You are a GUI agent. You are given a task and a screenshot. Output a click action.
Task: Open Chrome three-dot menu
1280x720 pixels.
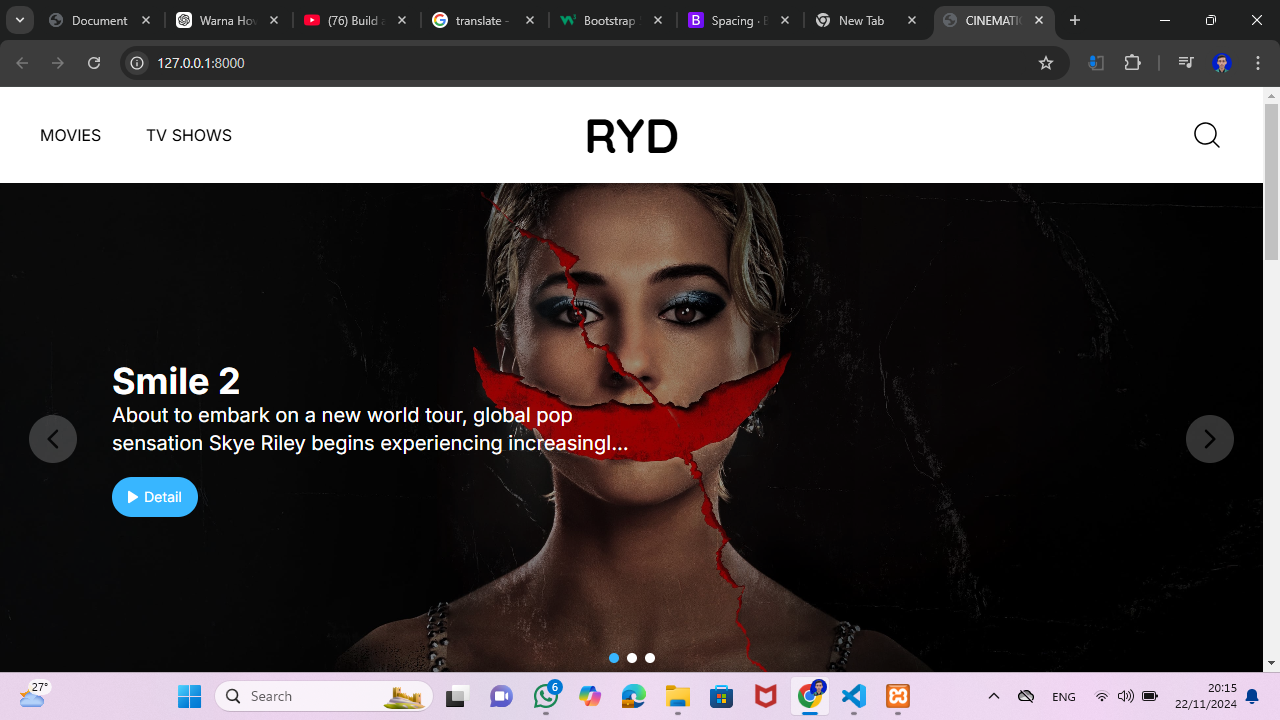pyautogui.click(x=1258, y=63)
